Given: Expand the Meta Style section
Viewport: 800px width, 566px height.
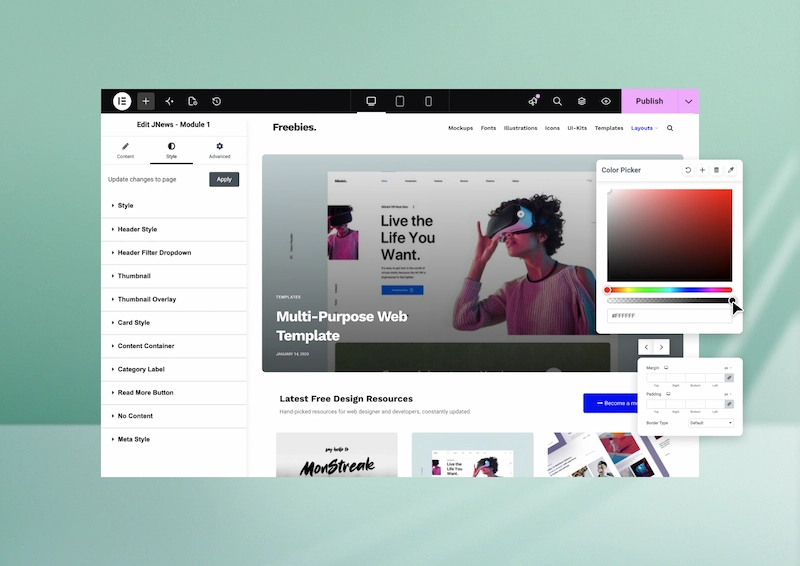Looking at the screenshot, I should pyautogui.click(x=174, y=439).
